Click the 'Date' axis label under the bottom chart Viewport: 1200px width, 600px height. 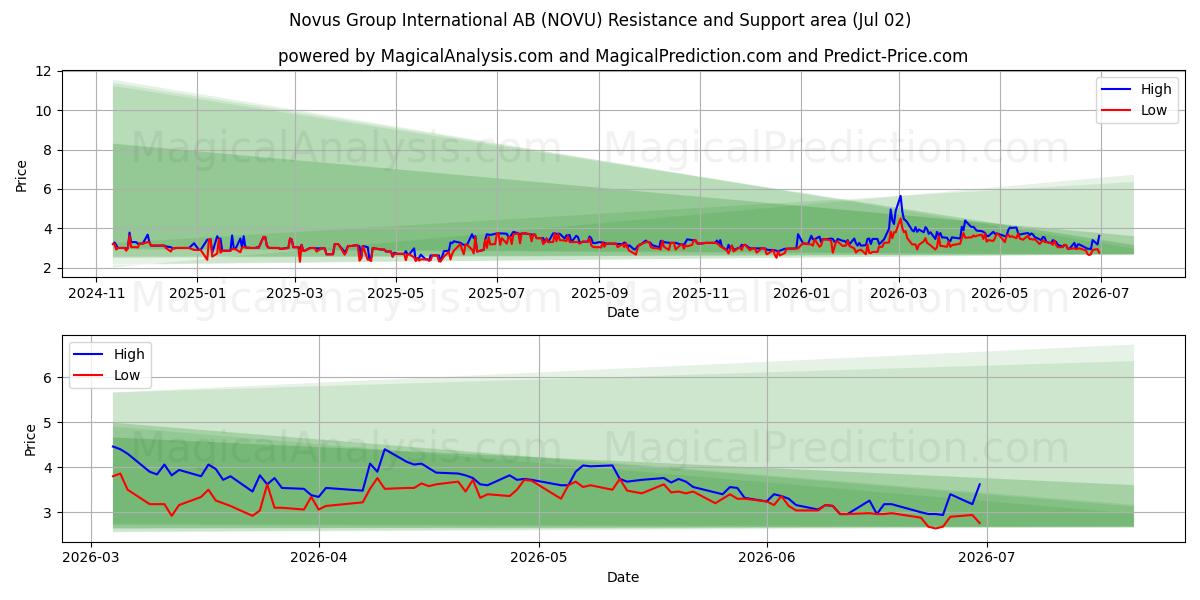(623, 577)
